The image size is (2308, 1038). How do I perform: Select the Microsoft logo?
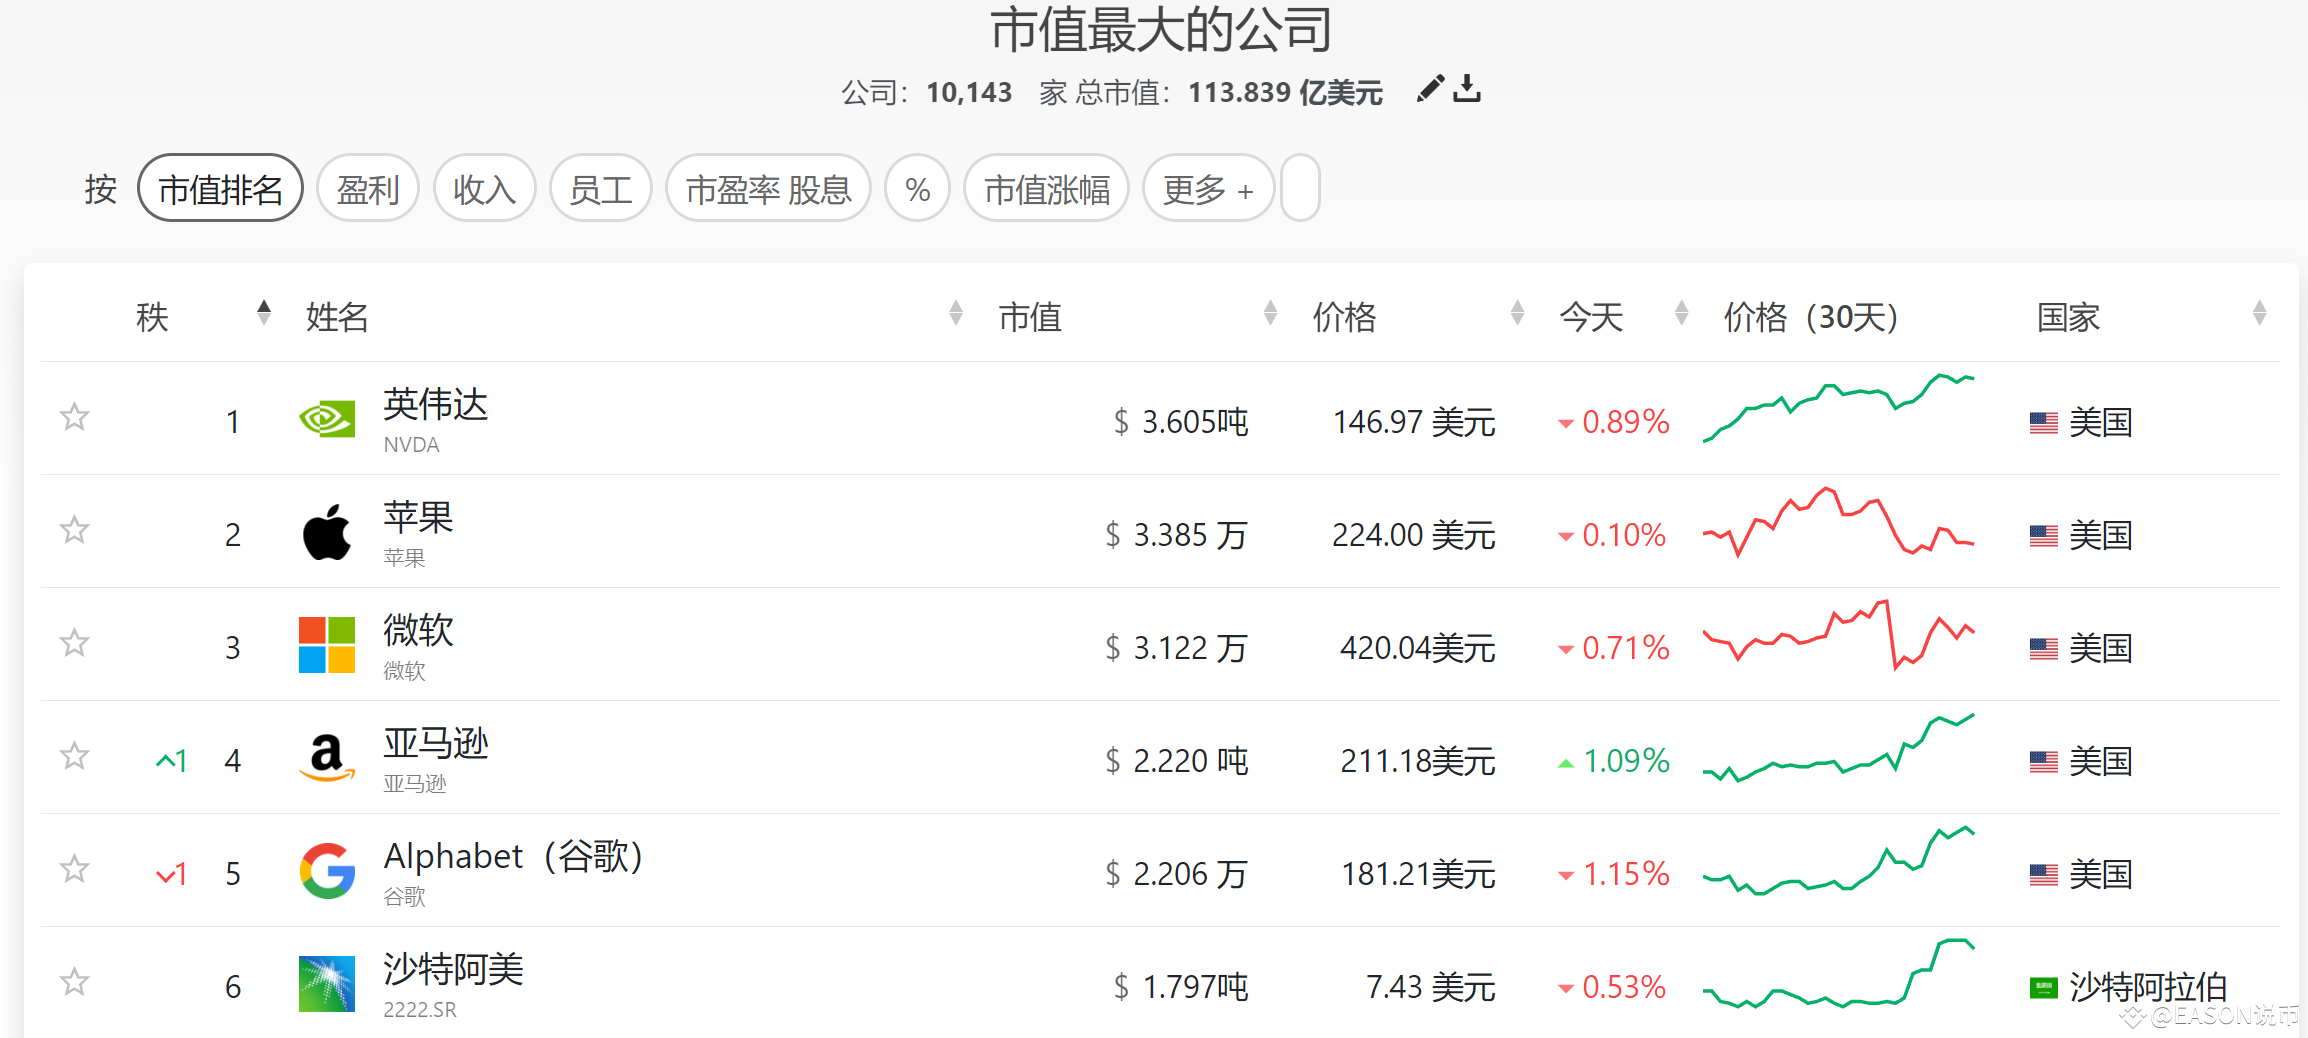click(x=326, y=646)
